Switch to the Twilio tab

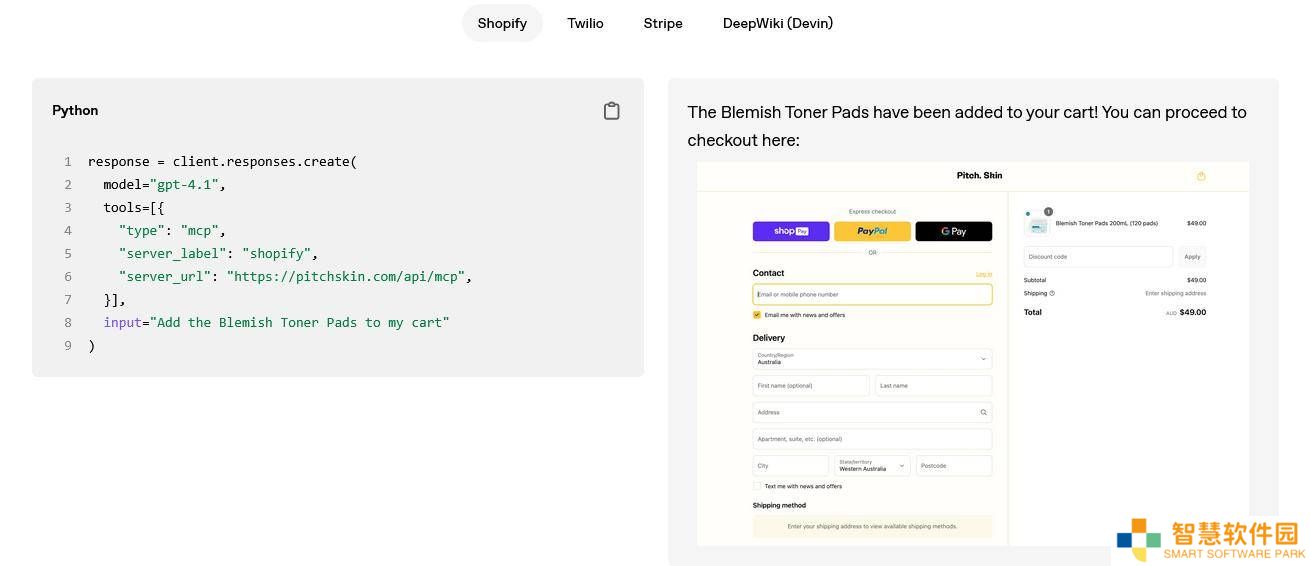(585, 23)
